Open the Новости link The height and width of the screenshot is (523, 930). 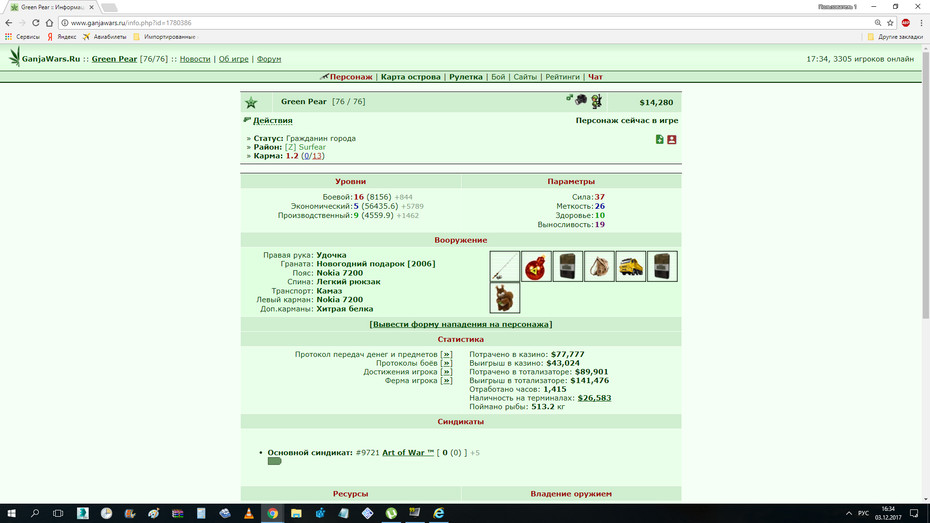(195, 59)
